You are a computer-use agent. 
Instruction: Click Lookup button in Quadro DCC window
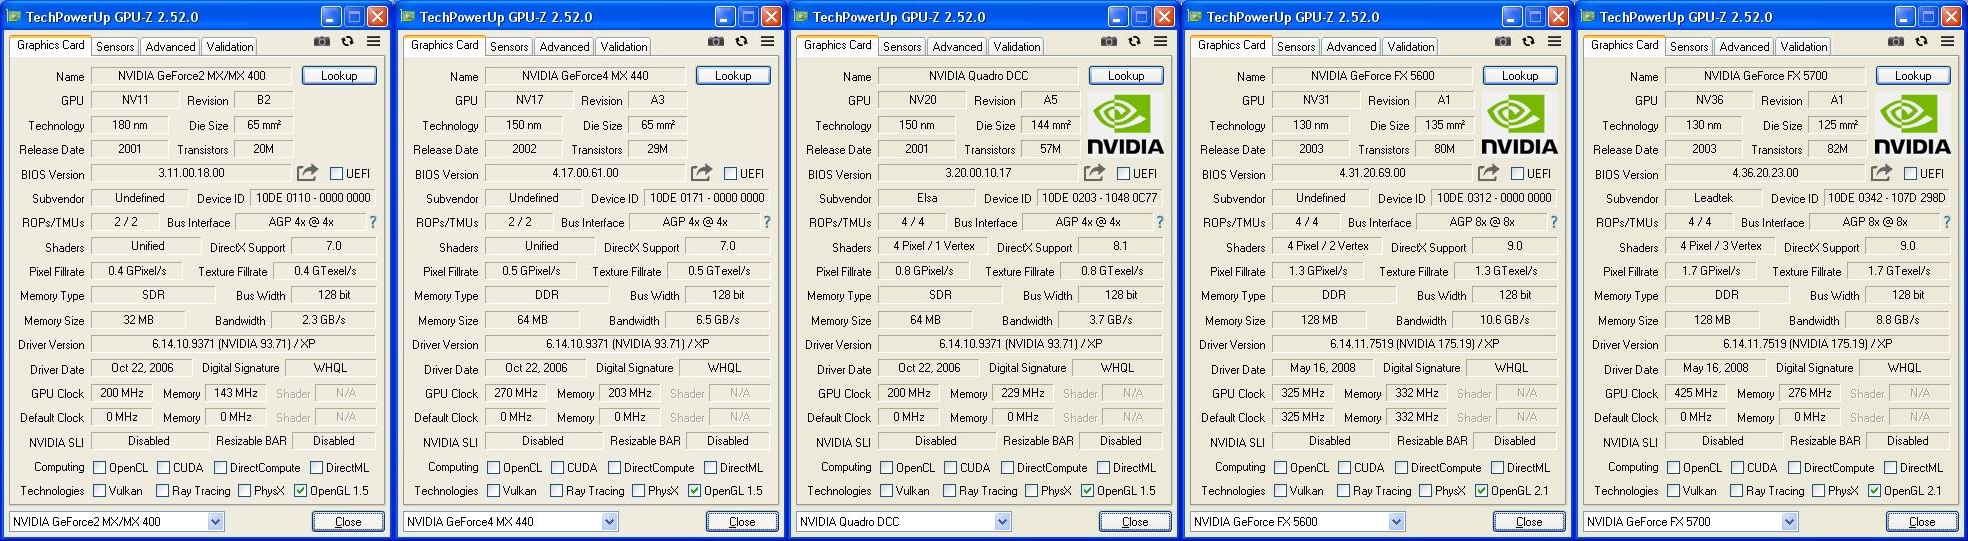click(x=1126, y=76)
